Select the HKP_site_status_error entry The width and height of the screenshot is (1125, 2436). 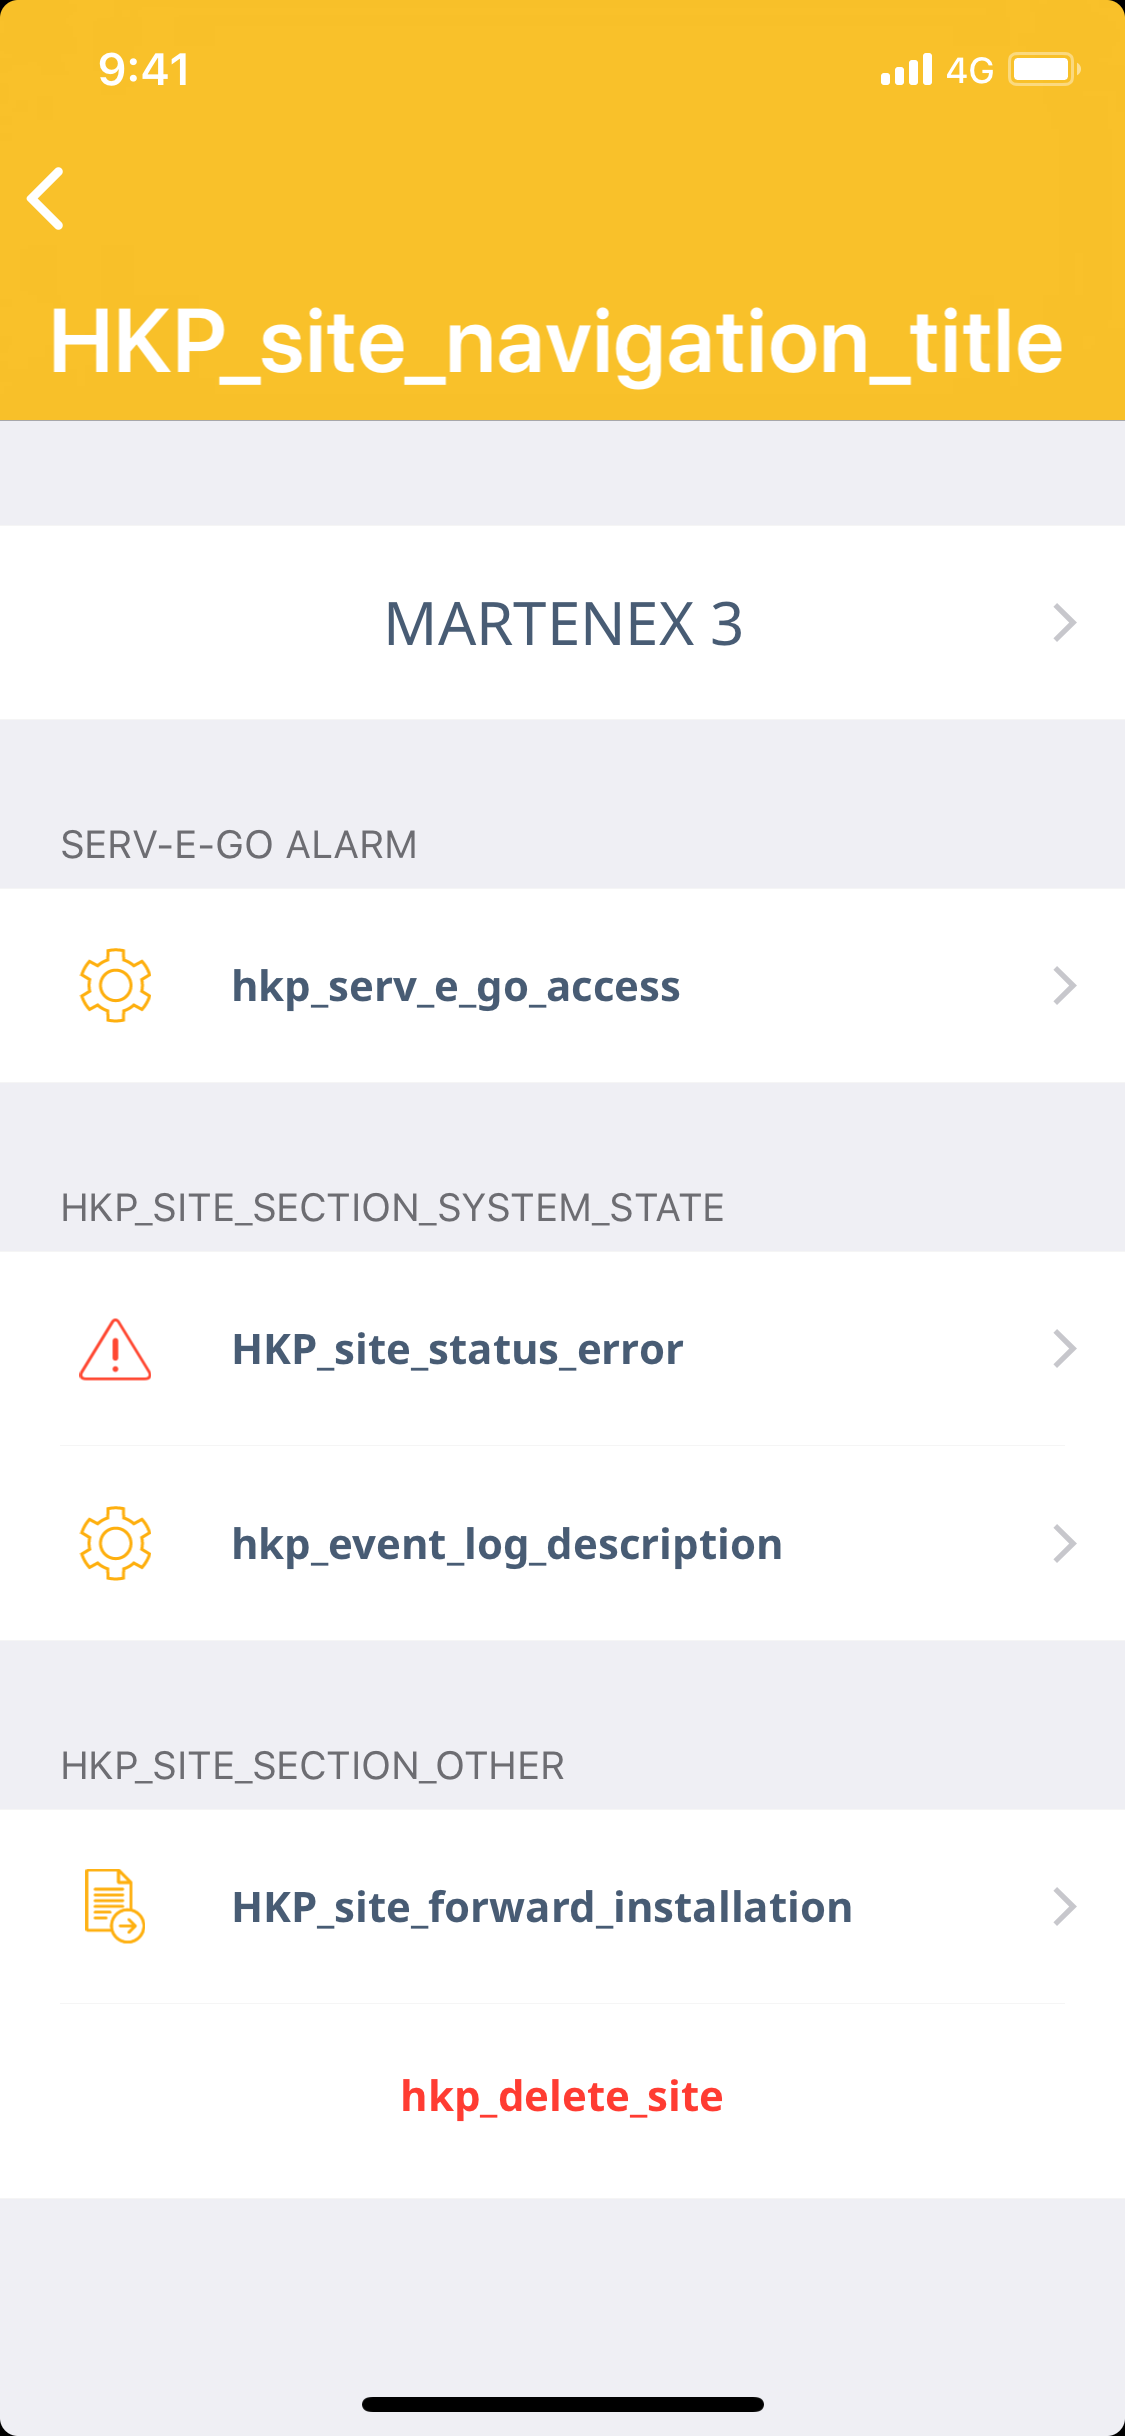tap(458, 1350)
